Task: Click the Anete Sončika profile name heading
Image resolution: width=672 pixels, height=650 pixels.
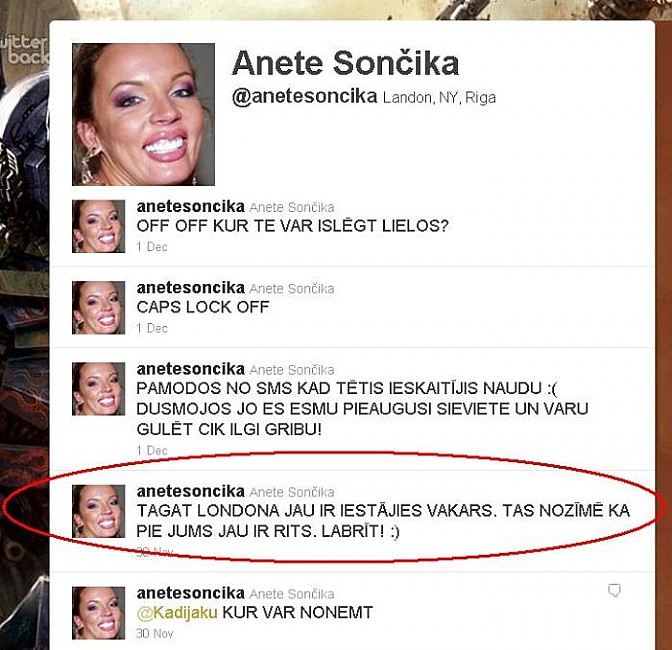Action: click(x=345, y=63)
